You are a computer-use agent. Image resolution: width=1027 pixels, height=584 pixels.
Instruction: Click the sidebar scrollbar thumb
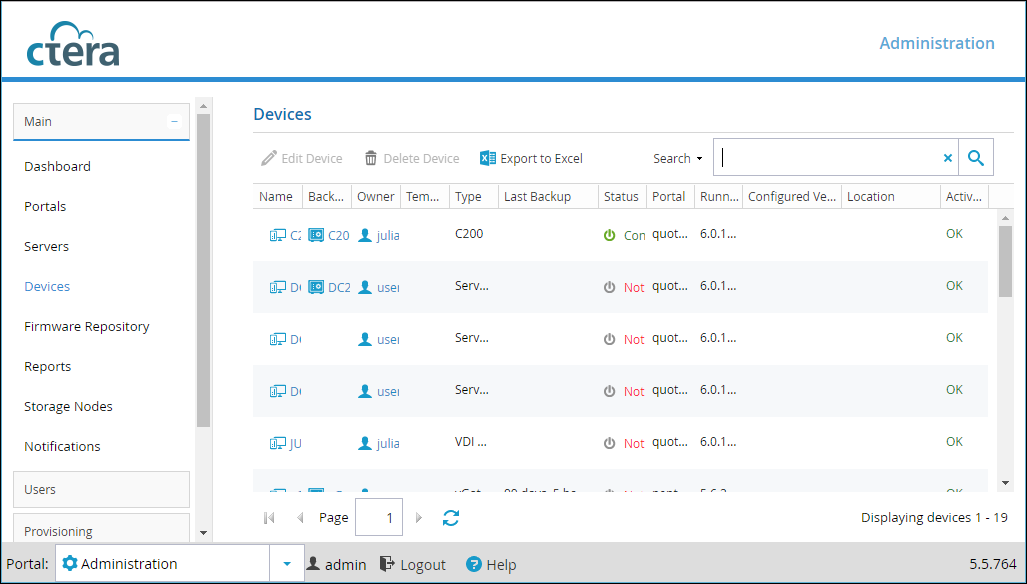(x=203, y=270)
